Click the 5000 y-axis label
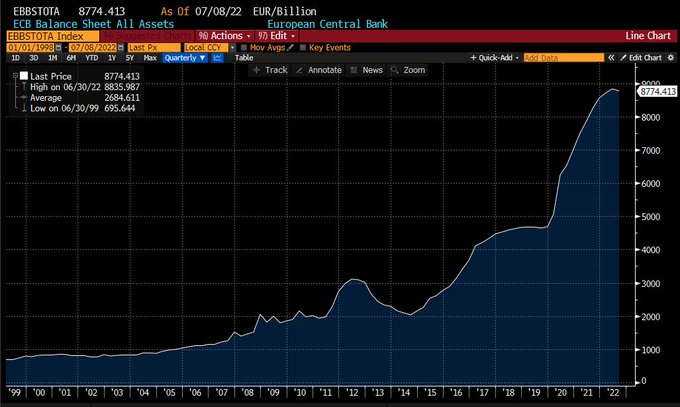The width and height of the screenshot is (680, 407). (x=651, y=217)
